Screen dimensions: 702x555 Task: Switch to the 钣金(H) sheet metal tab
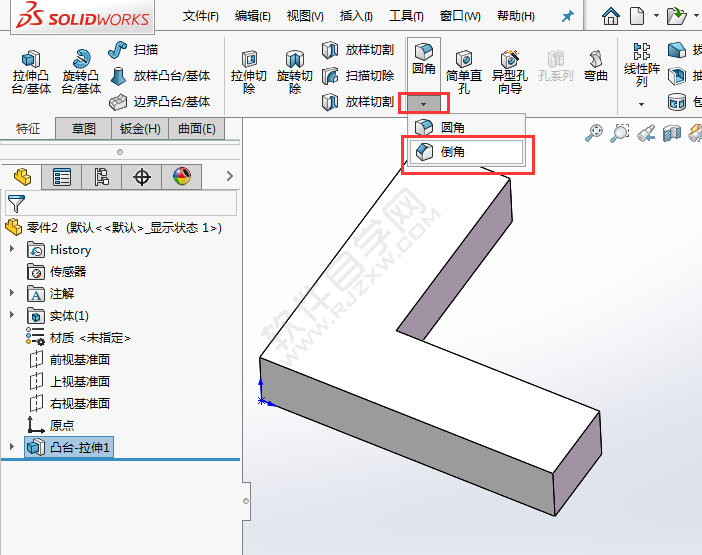coord(140,129)
